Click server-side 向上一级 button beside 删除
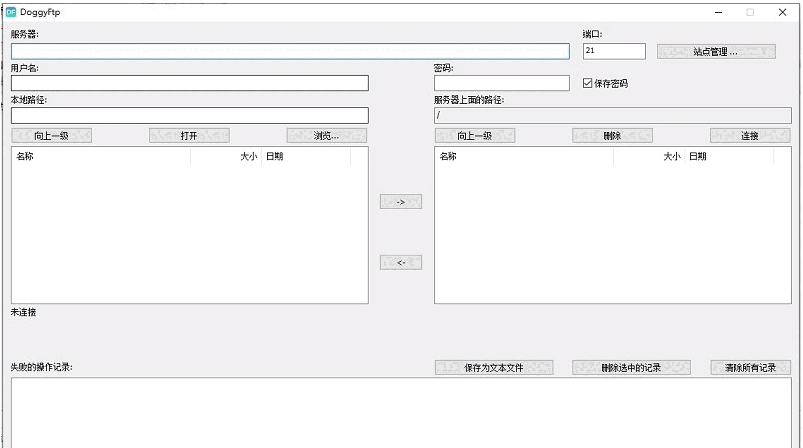 pos(475,136)
